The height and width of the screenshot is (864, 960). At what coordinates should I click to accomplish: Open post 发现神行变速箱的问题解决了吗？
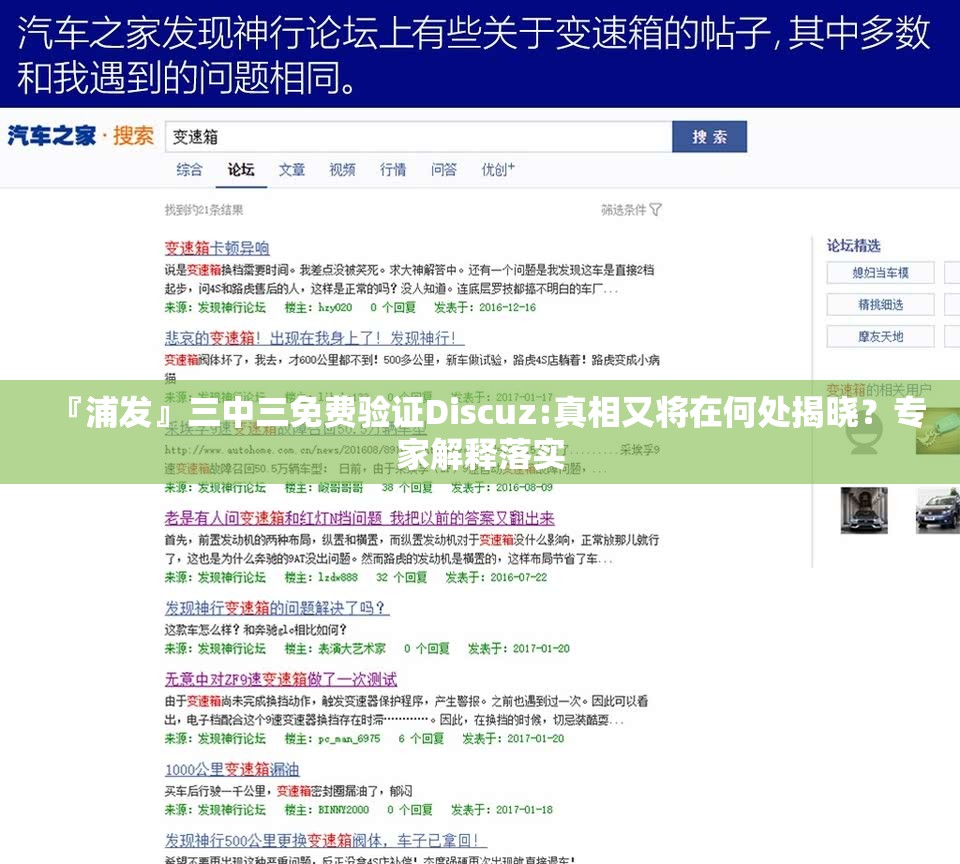click(x=277, y=608)
